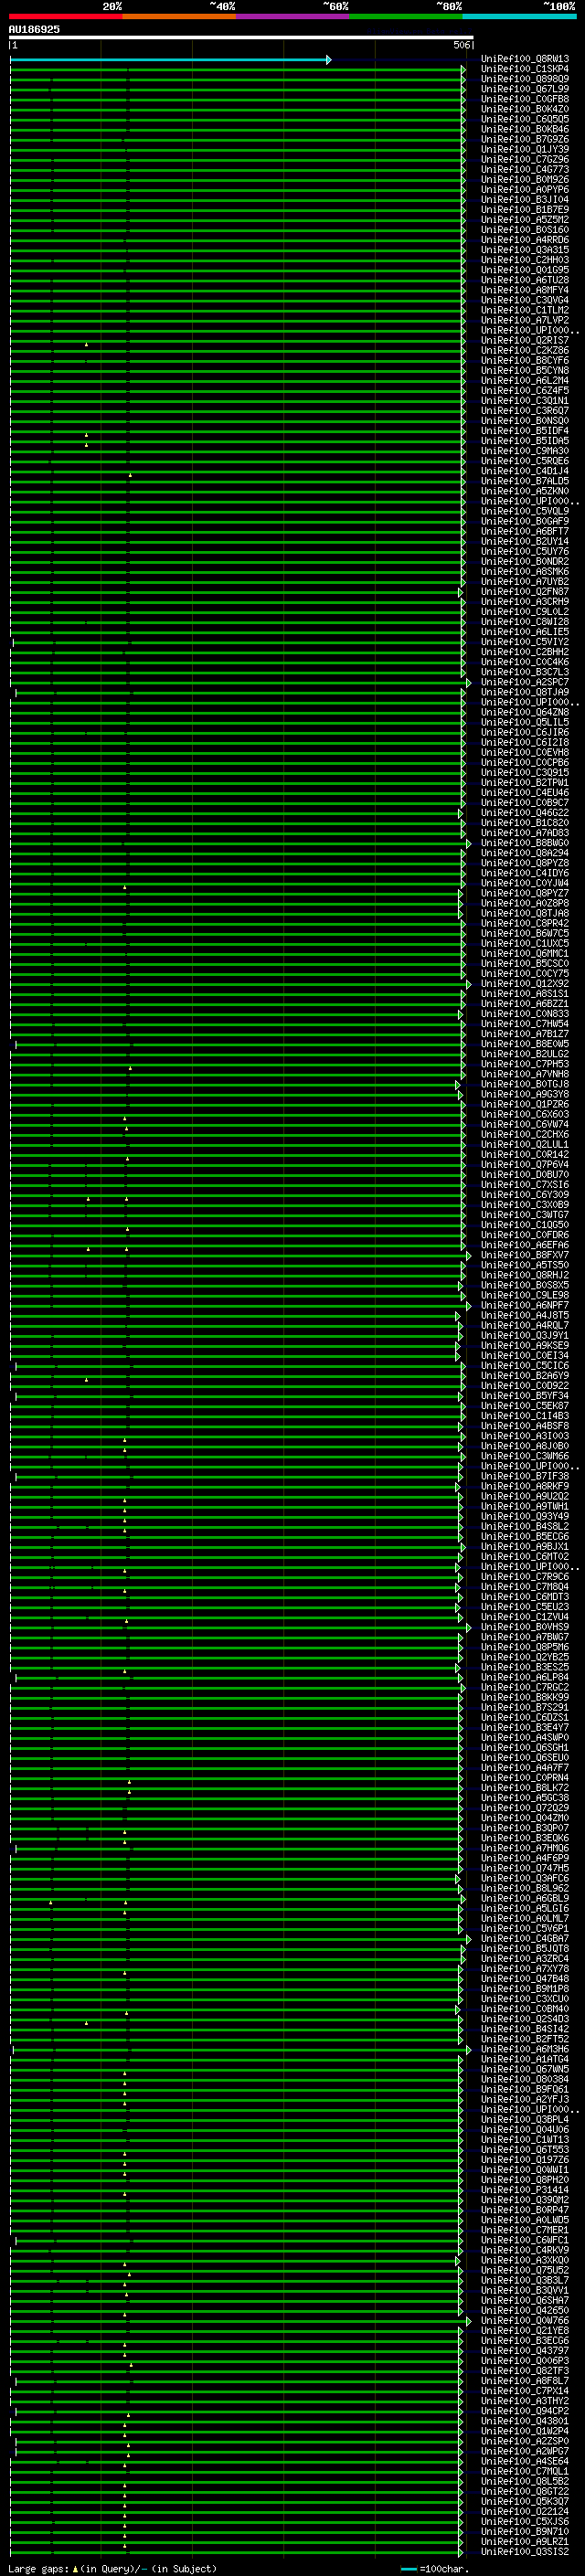585x2576 pixels.
Task: Select hit label UniRef100_Q3A315
Action: point(525,250)
